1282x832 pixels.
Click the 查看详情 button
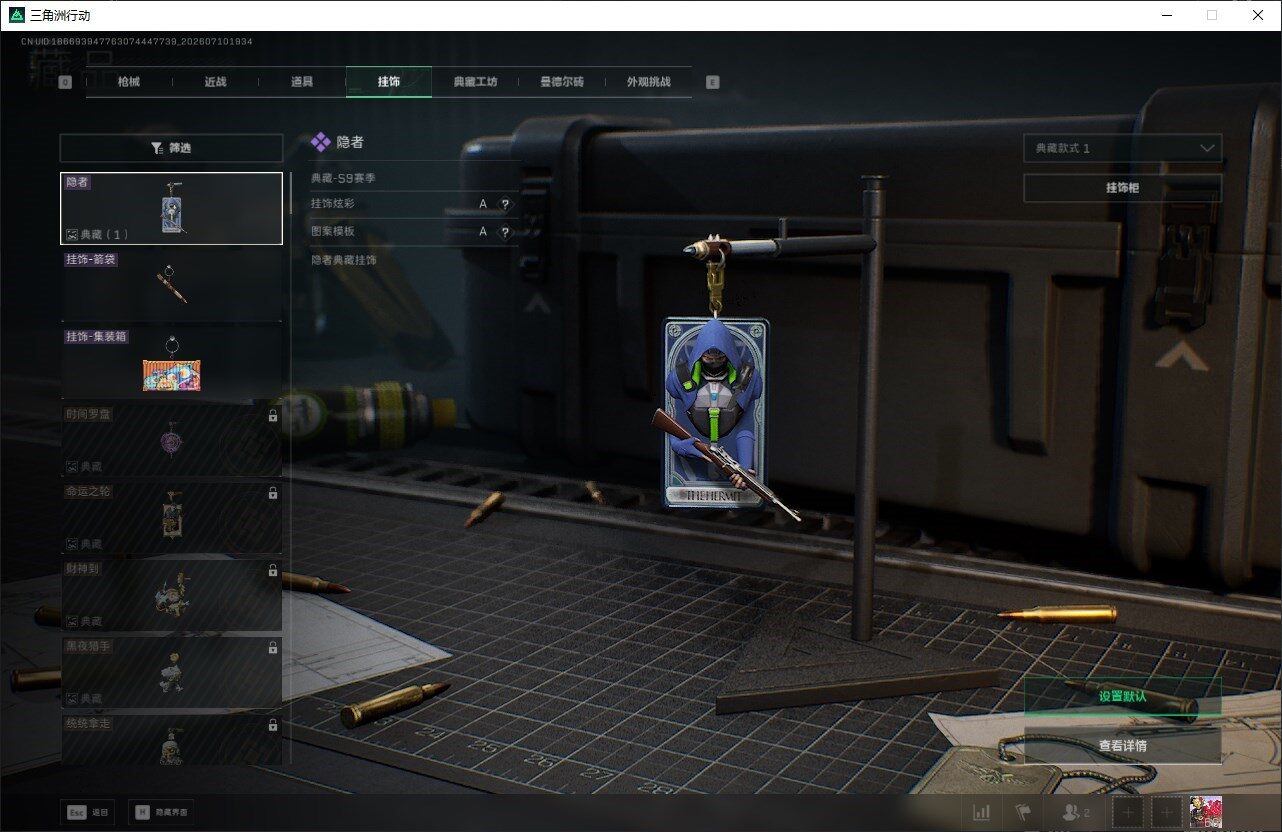1122,745
